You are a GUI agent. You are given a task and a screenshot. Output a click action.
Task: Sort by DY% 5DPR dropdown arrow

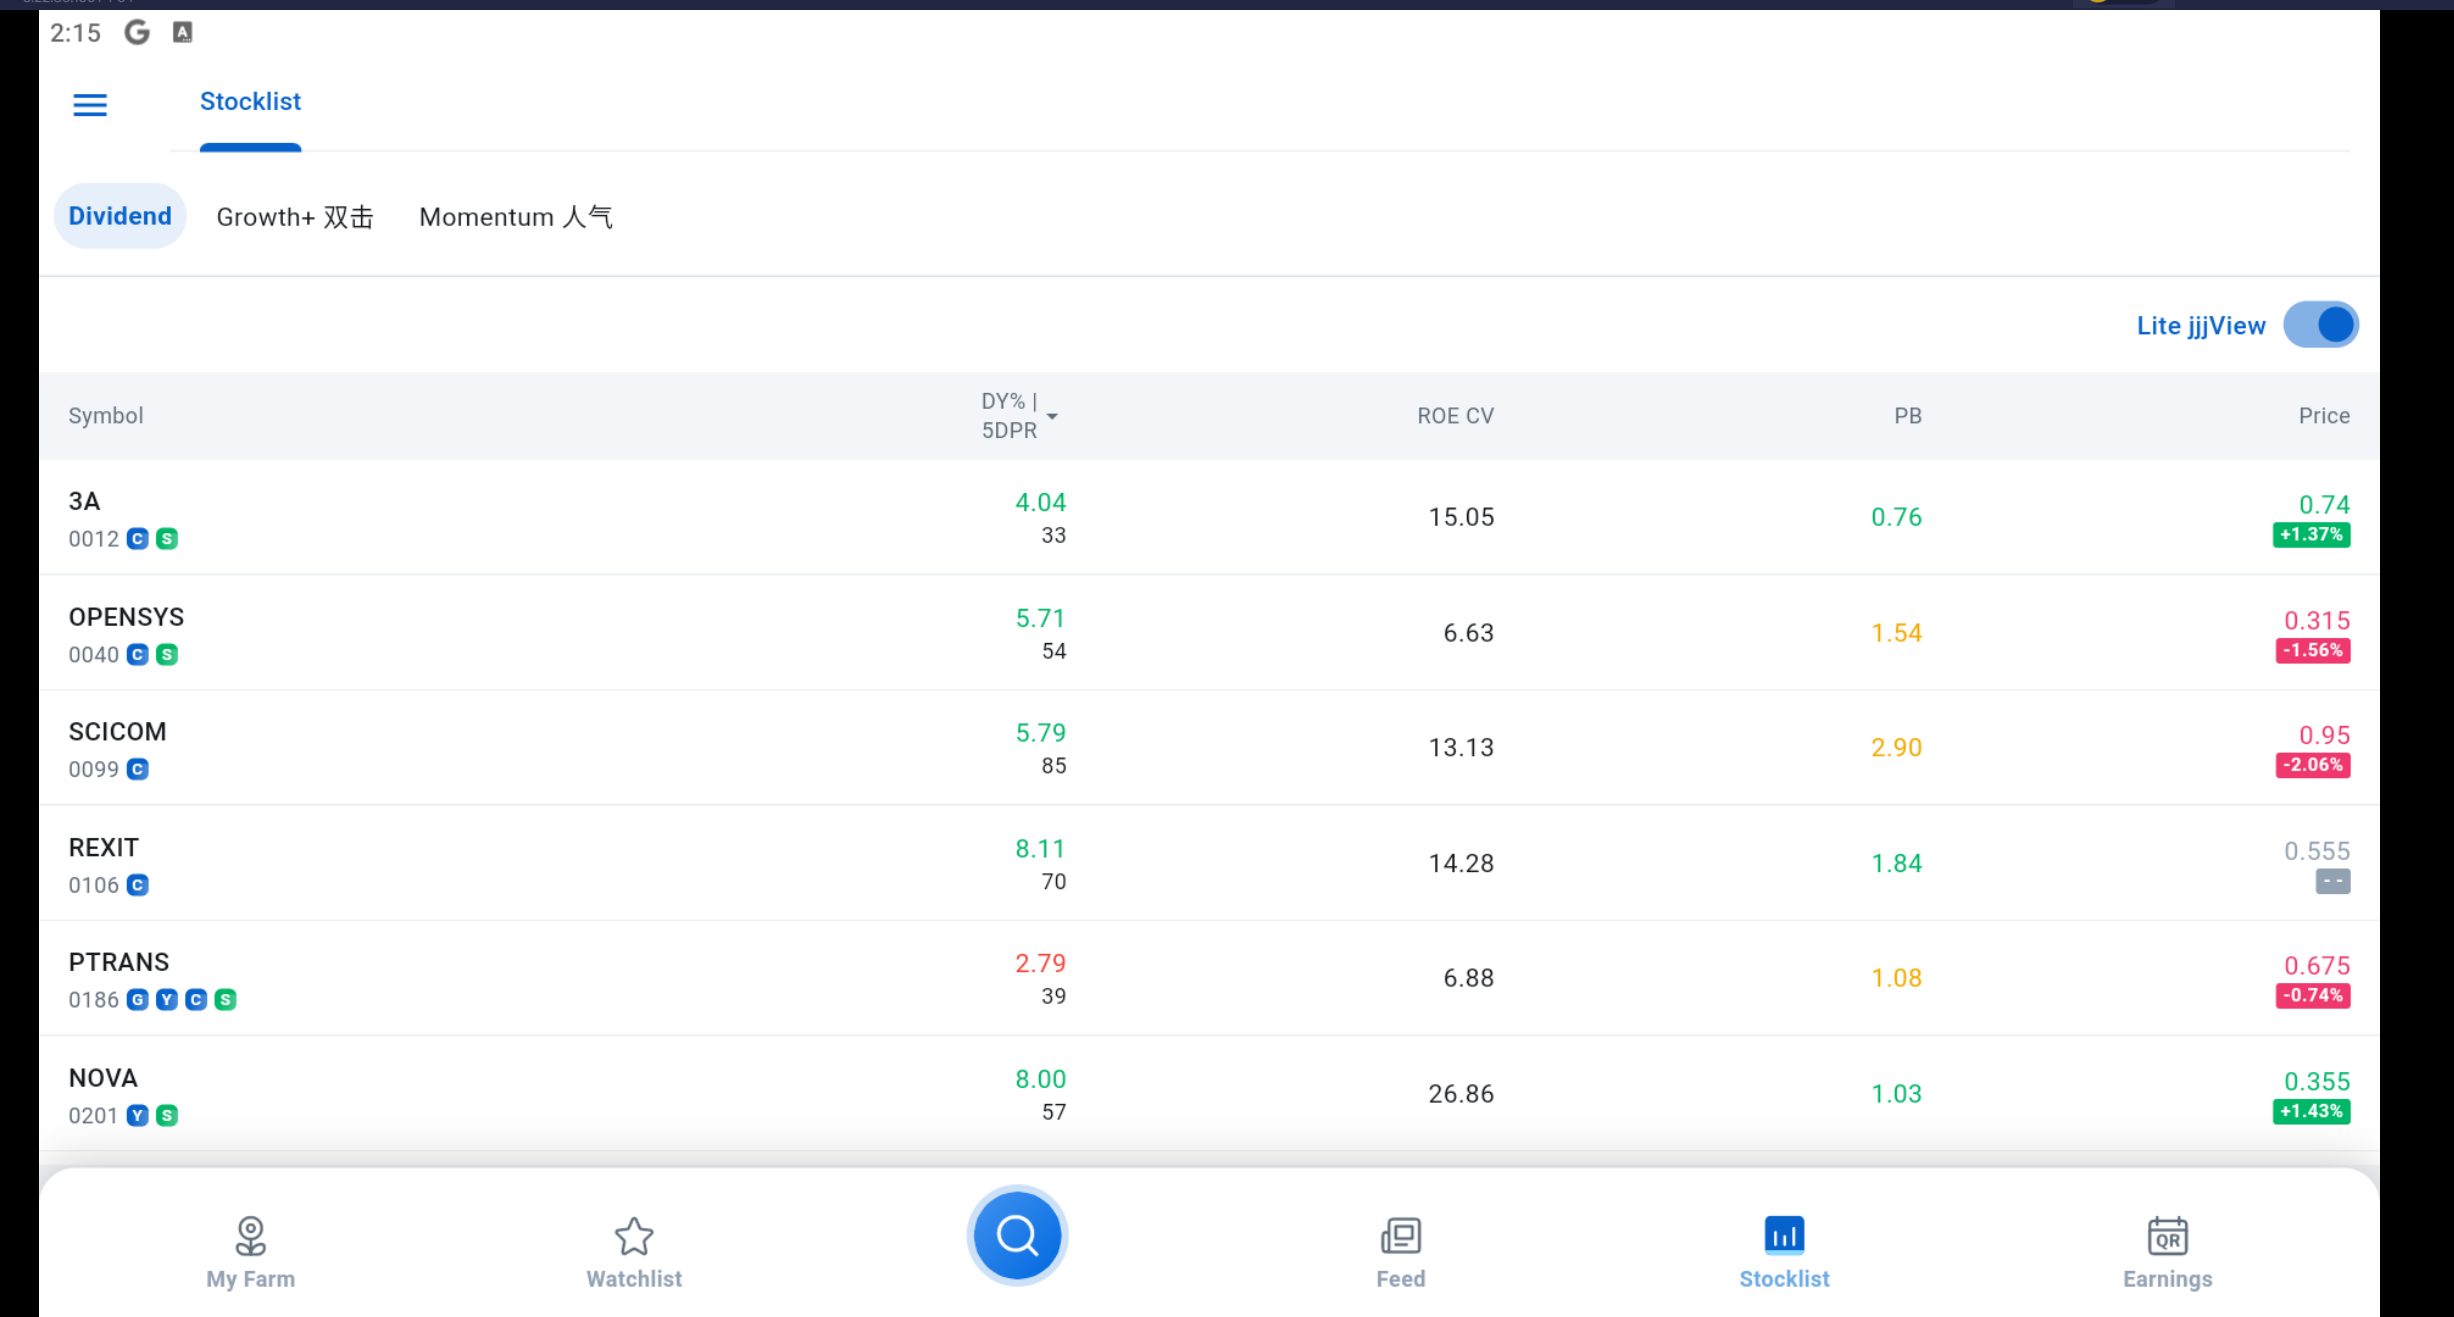pos(1052,416)
